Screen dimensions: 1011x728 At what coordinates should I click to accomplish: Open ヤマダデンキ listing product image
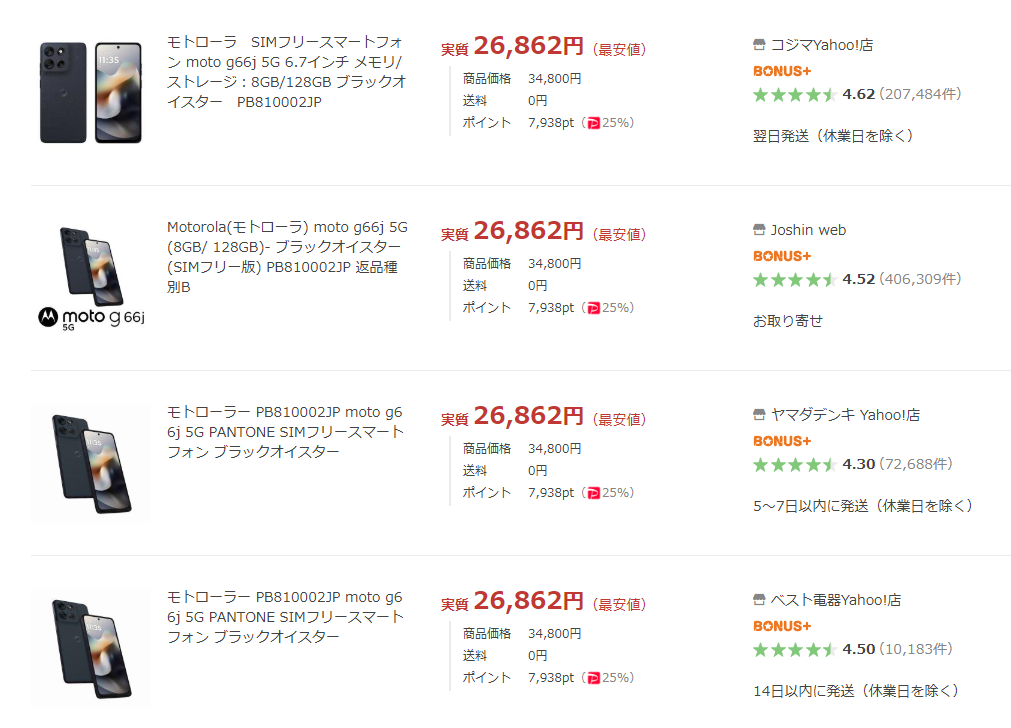point(91,463)
